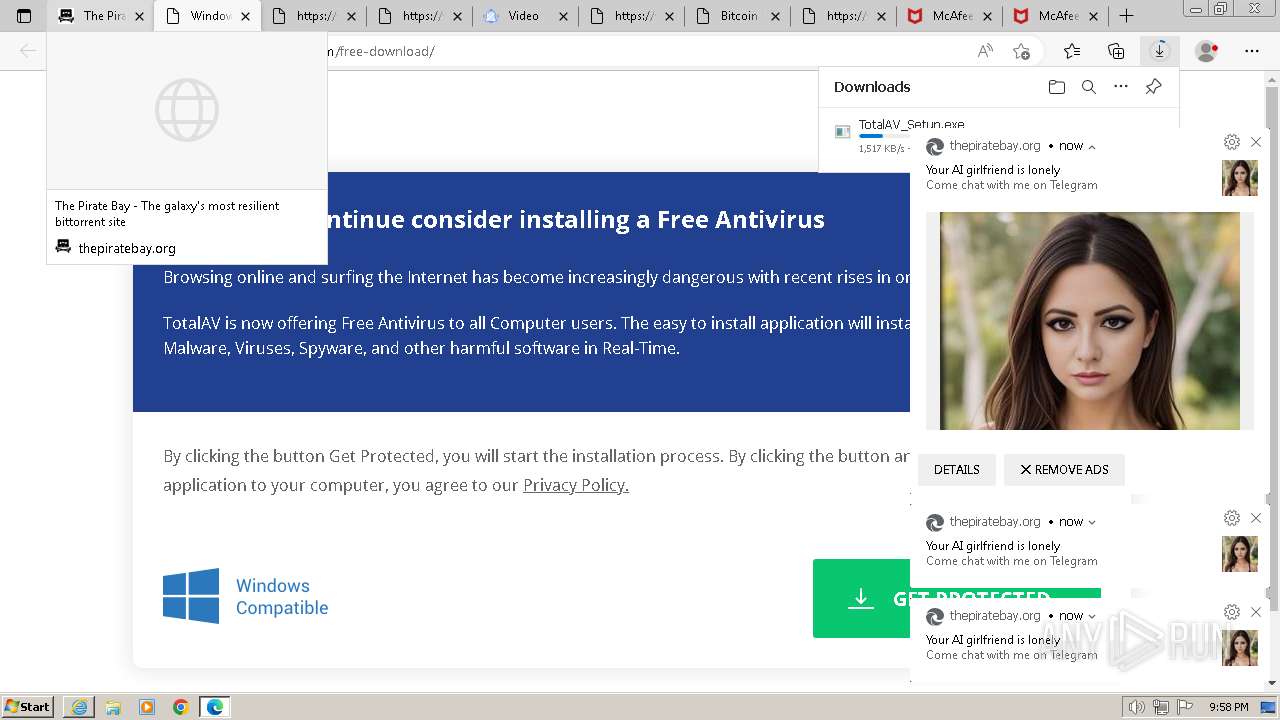Image resolution: width=1280 pixels, height=720 pixels.
Task: Pin the Downloads panel
Action: point(1153,87)
